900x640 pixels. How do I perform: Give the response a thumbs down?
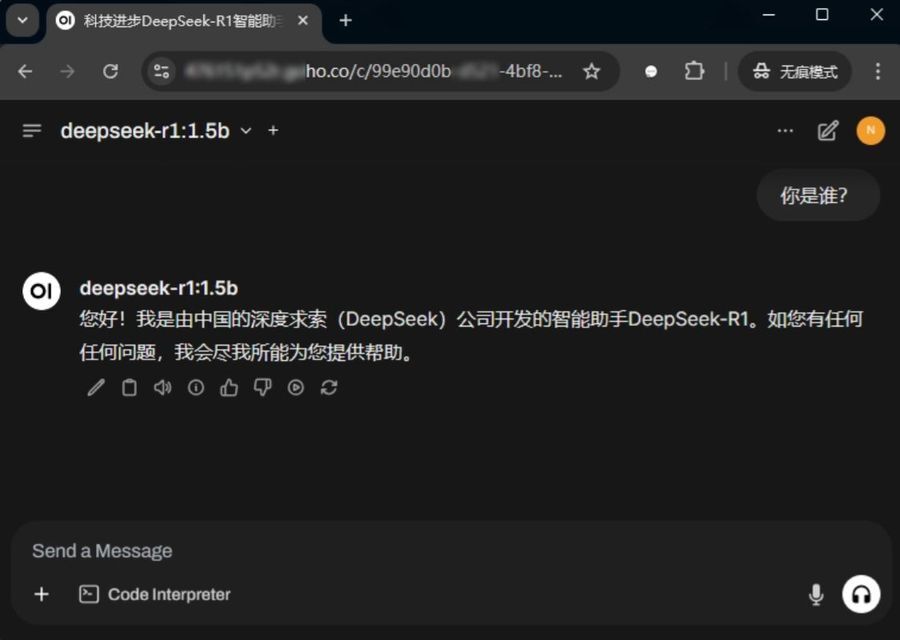262,388
